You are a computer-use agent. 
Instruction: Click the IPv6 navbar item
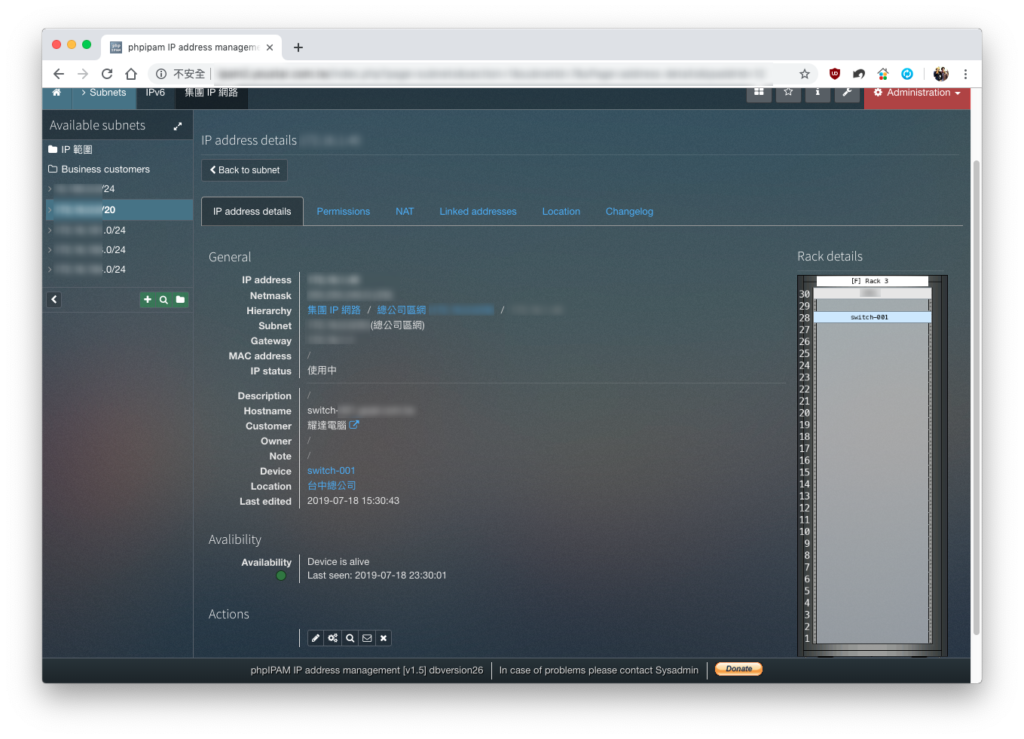pyautogui.click(x=155, y=93)
